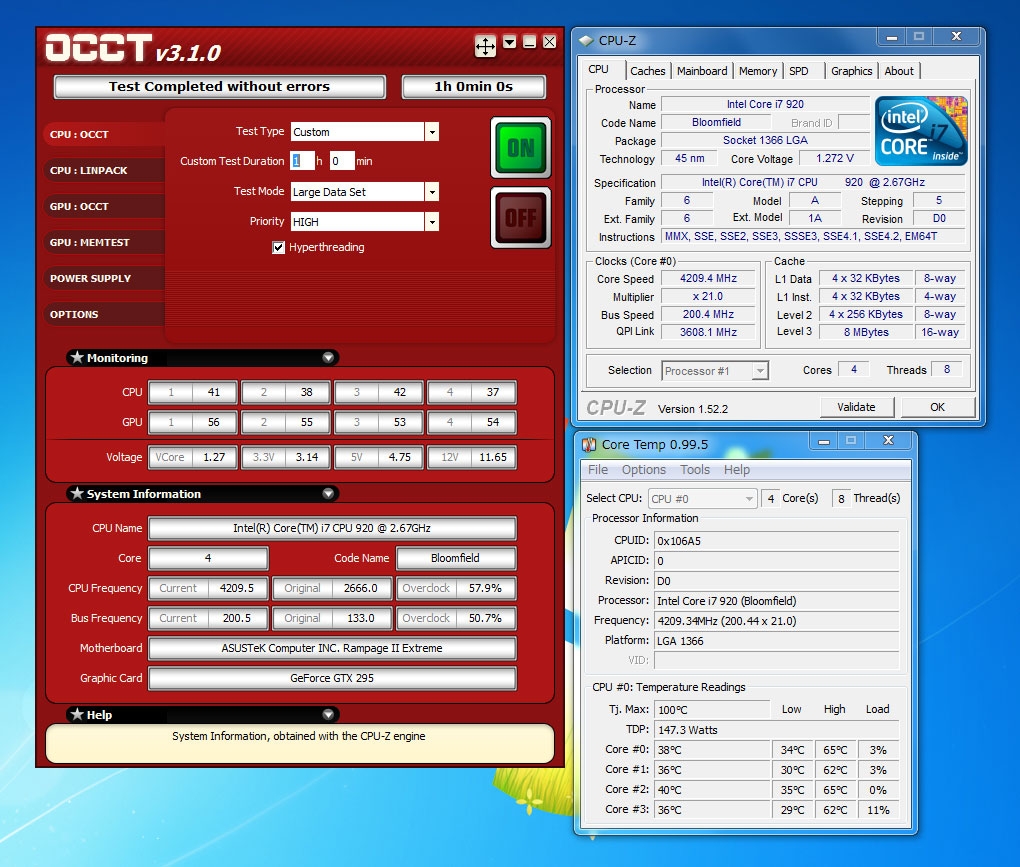This screenshot has height=867, width=1020.
Task: Select the CPU : OCCT tab
Action: [x=104, y=134]
